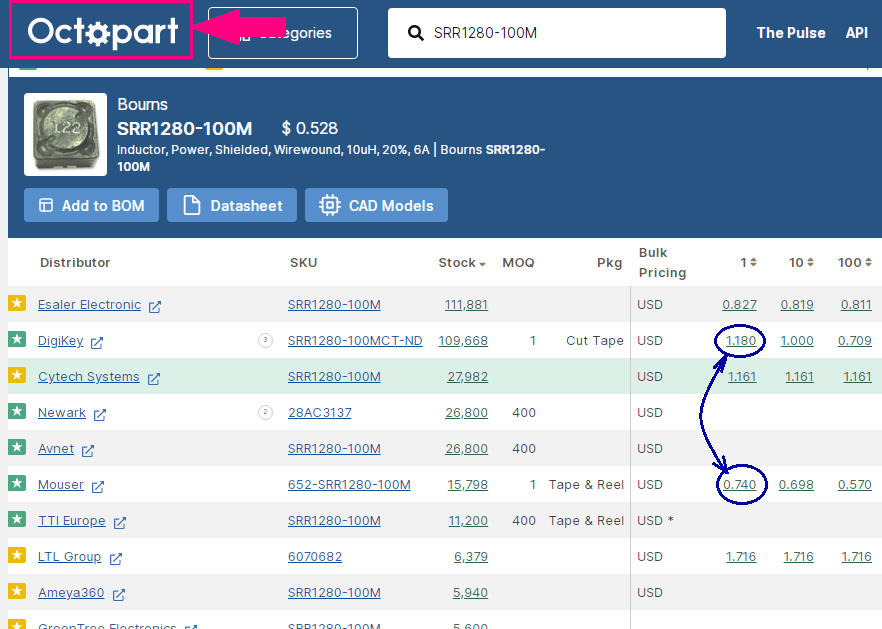Open the Newark distributor link

[62, 412]
